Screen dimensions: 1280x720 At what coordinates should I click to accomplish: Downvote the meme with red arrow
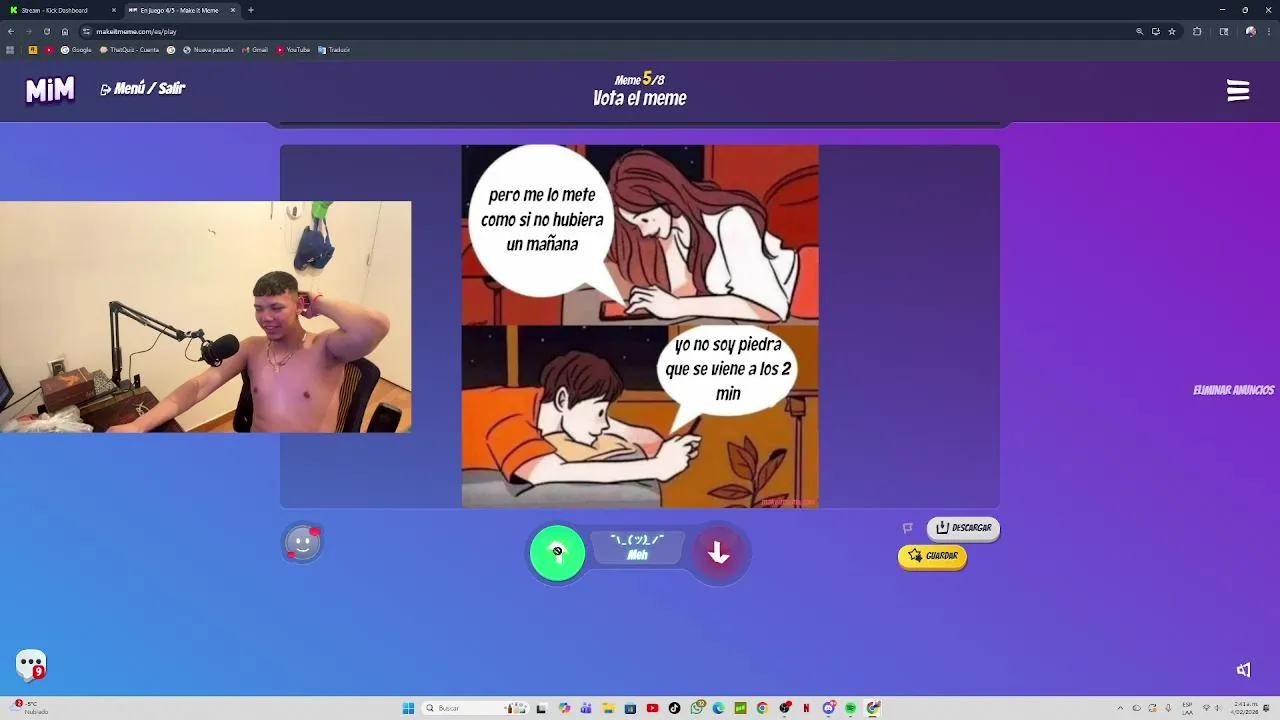[x=718, y=552]
